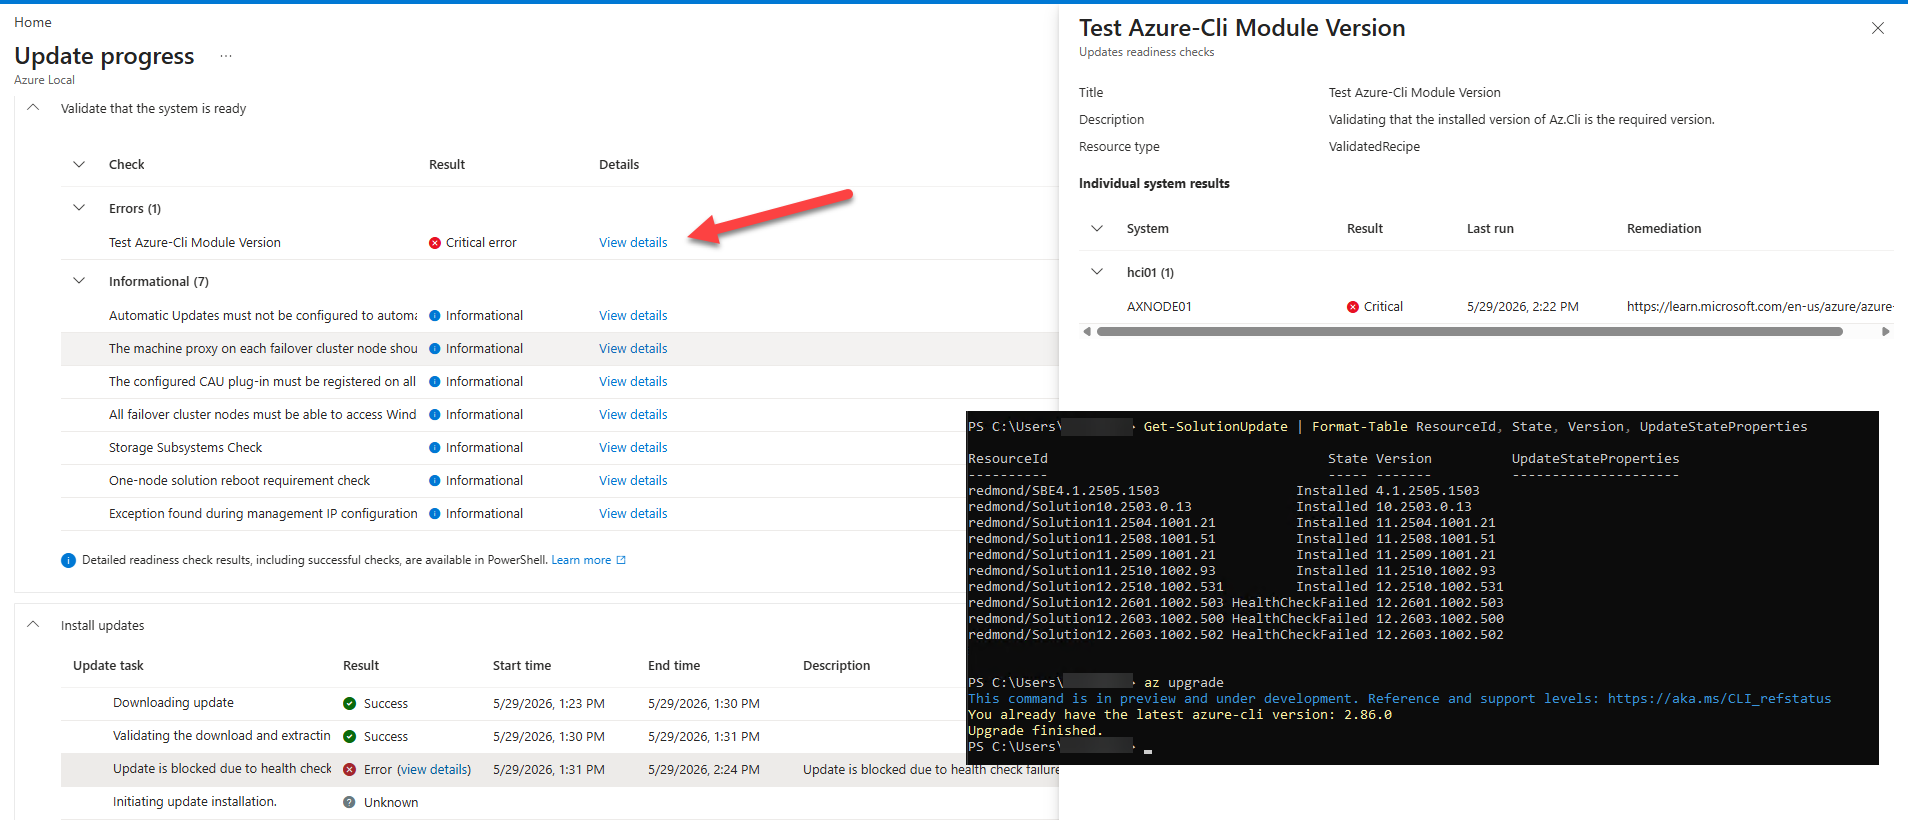Select the AXNODE01 system row
Image resolution: width=1908 pixels, height=820 pixels.
[x=1486, y=306]
